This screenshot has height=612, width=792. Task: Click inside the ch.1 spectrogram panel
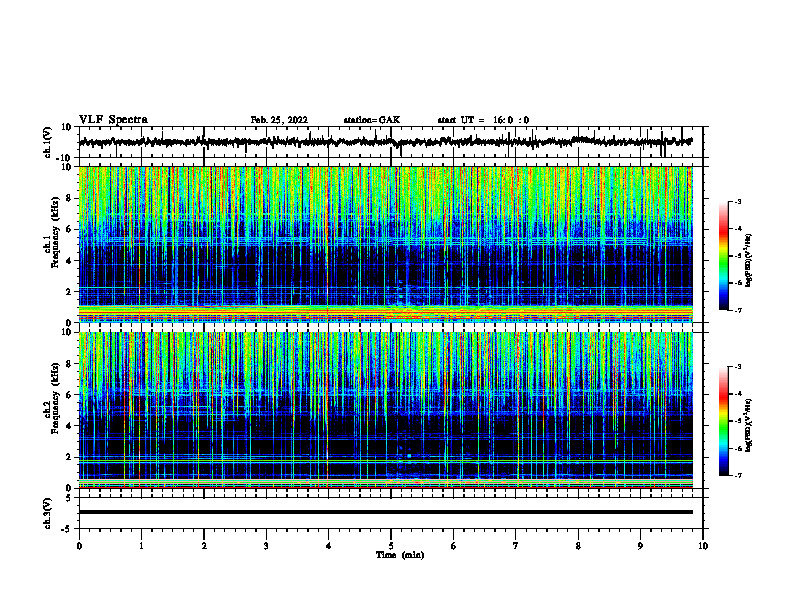tap(385, 244)
